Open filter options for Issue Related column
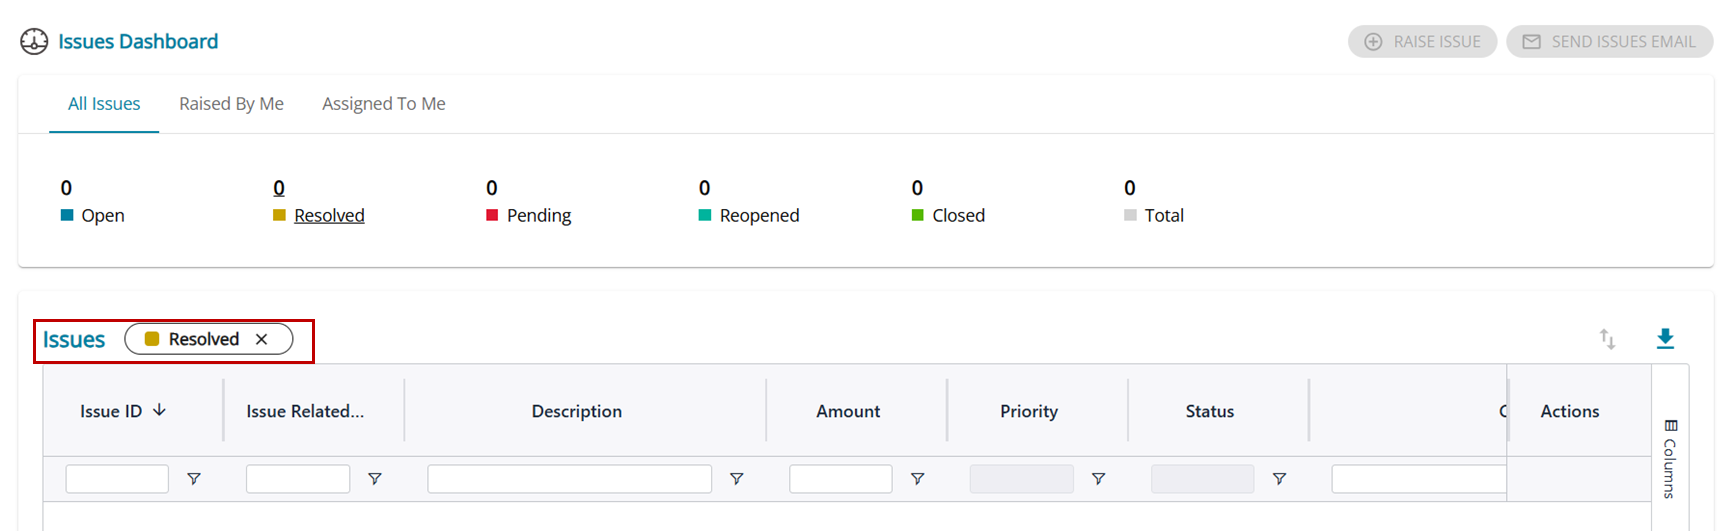The width and height of the screenshot is (1735, 531). click(x=375, y=479)
